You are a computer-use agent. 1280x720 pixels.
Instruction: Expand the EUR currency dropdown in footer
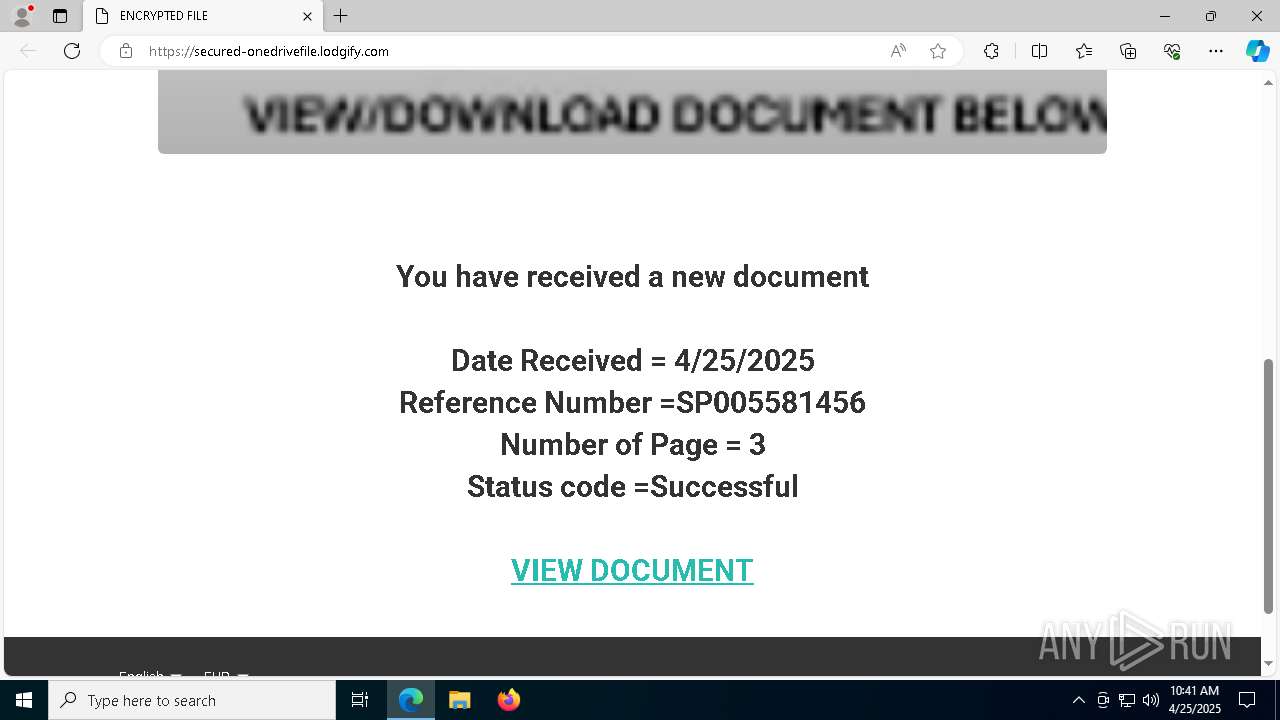tap(226, 675)
